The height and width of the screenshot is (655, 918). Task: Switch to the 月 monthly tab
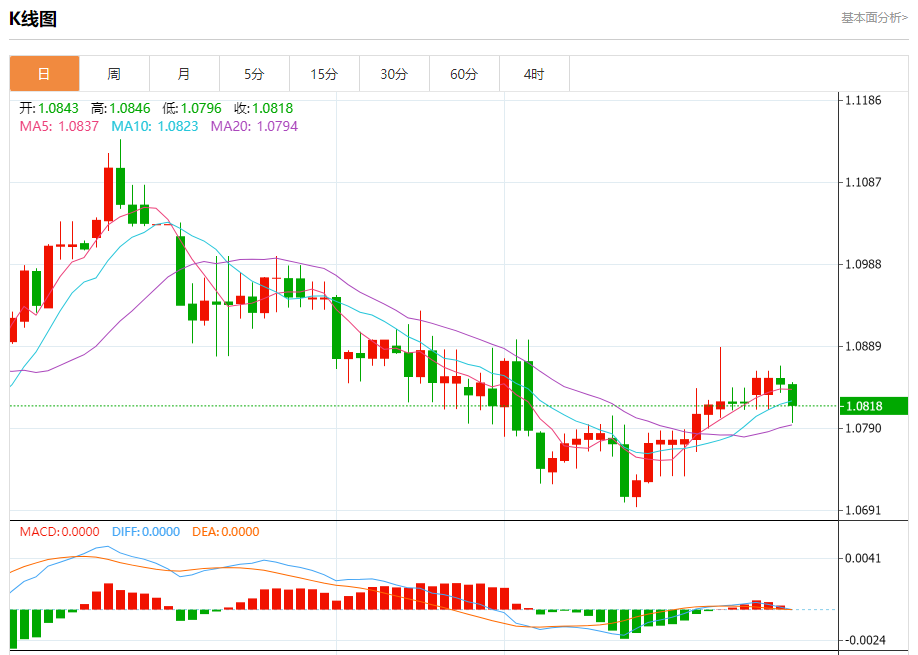pos(184,74)
